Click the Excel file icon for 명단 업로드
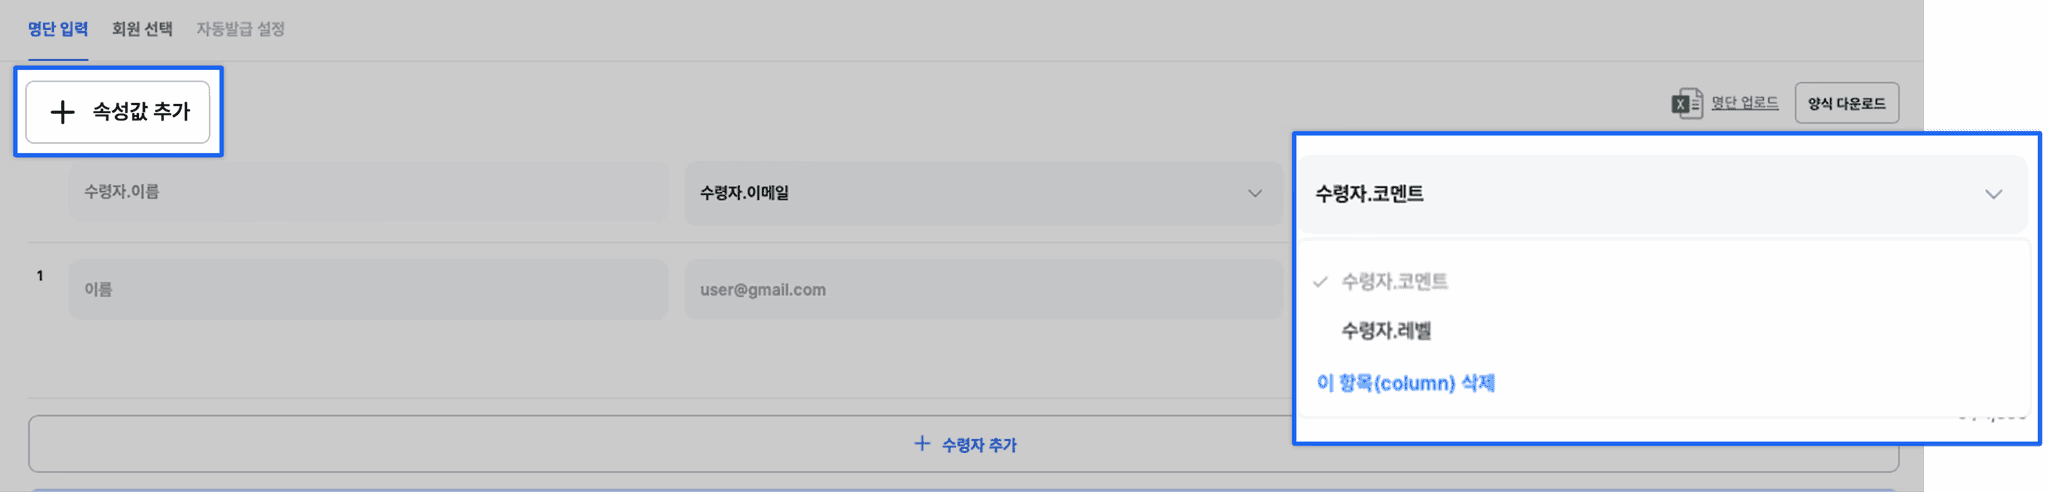 click(x=1687, y=103)
